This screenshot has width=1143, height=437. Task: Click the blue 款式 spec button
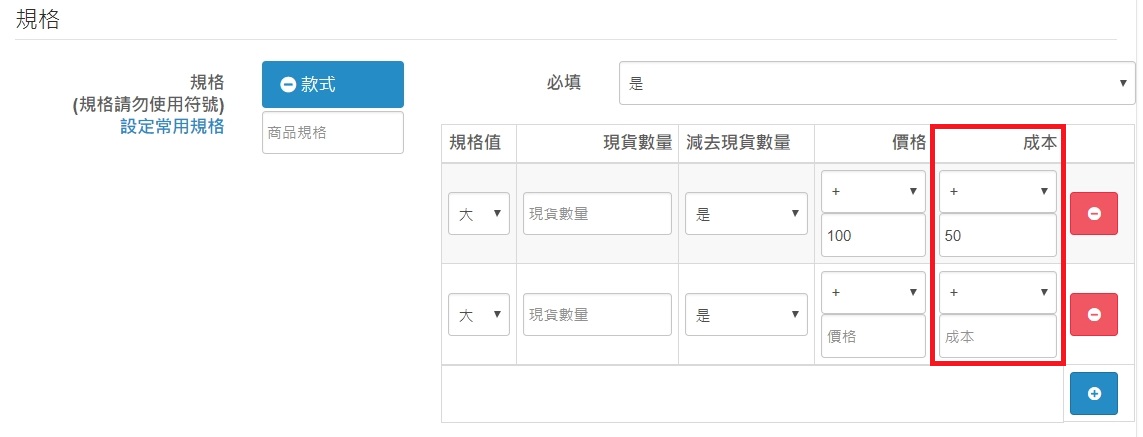click(x=332, y=85)
